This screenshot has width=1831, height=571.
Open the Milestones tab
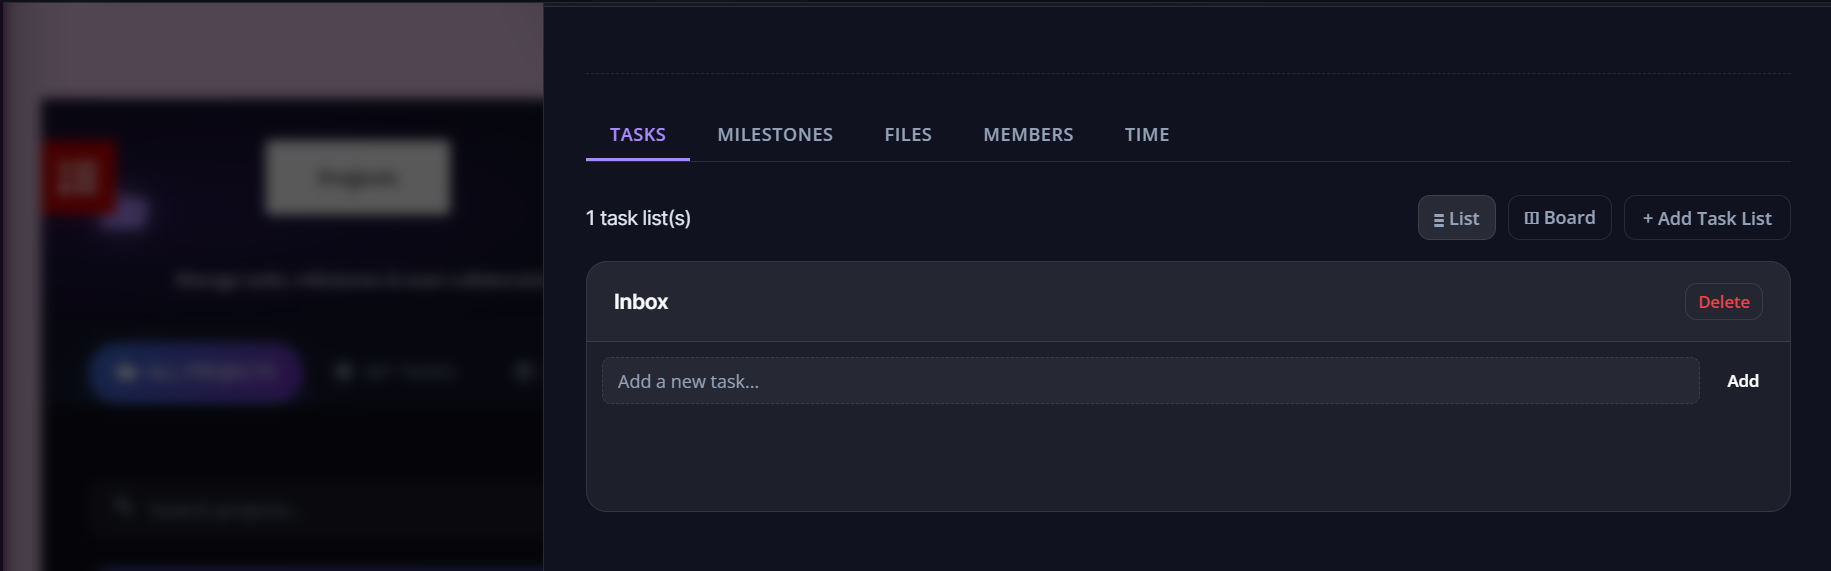click(x=775, y=135)
